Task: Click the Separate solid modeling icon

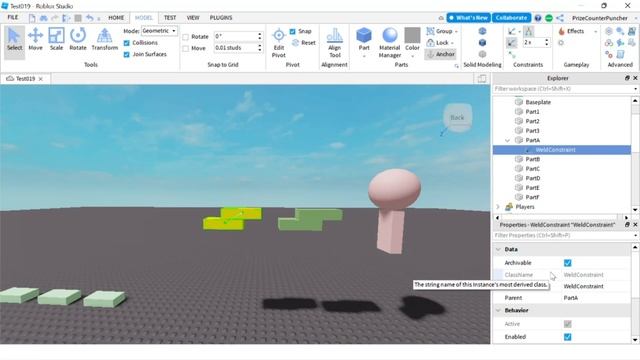Action: point(482,54)
